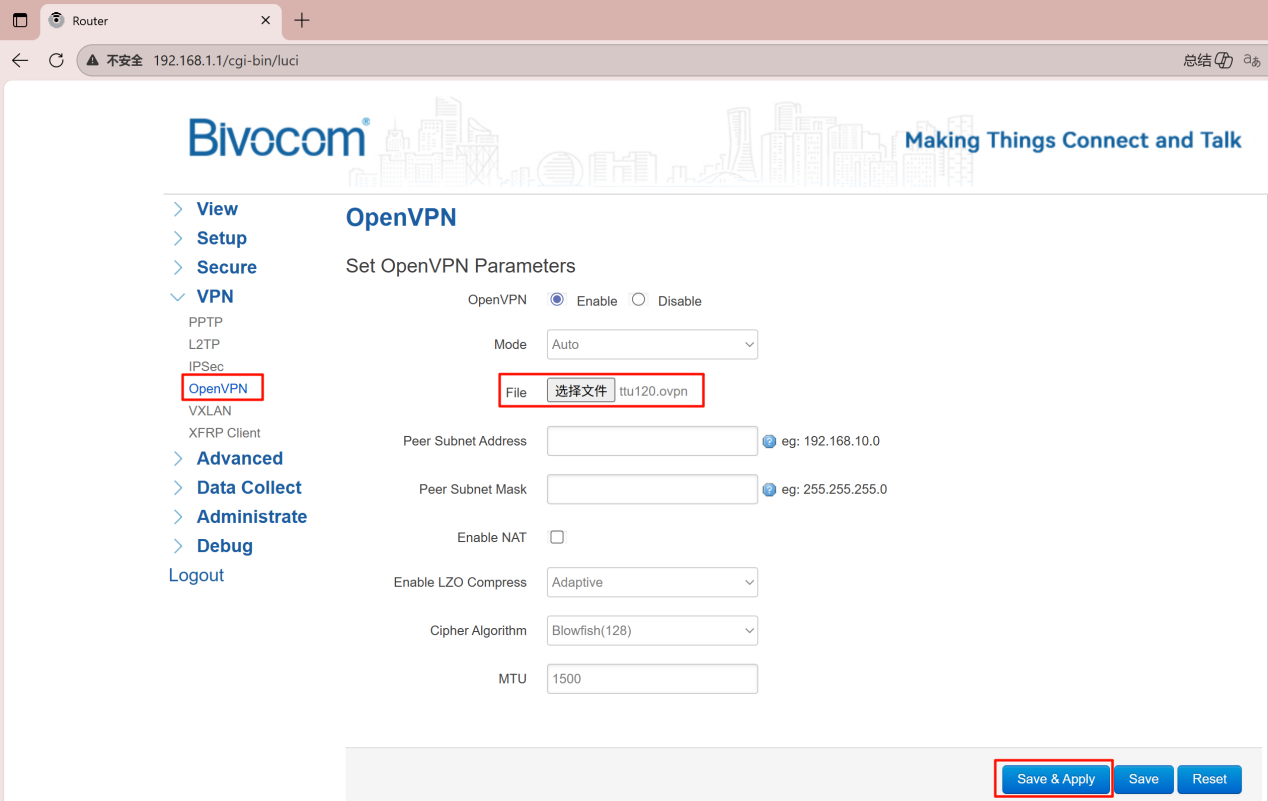This screenshot has height=801, width=1268.
Task: Open a new browser tab
Action: pos(302,20)
